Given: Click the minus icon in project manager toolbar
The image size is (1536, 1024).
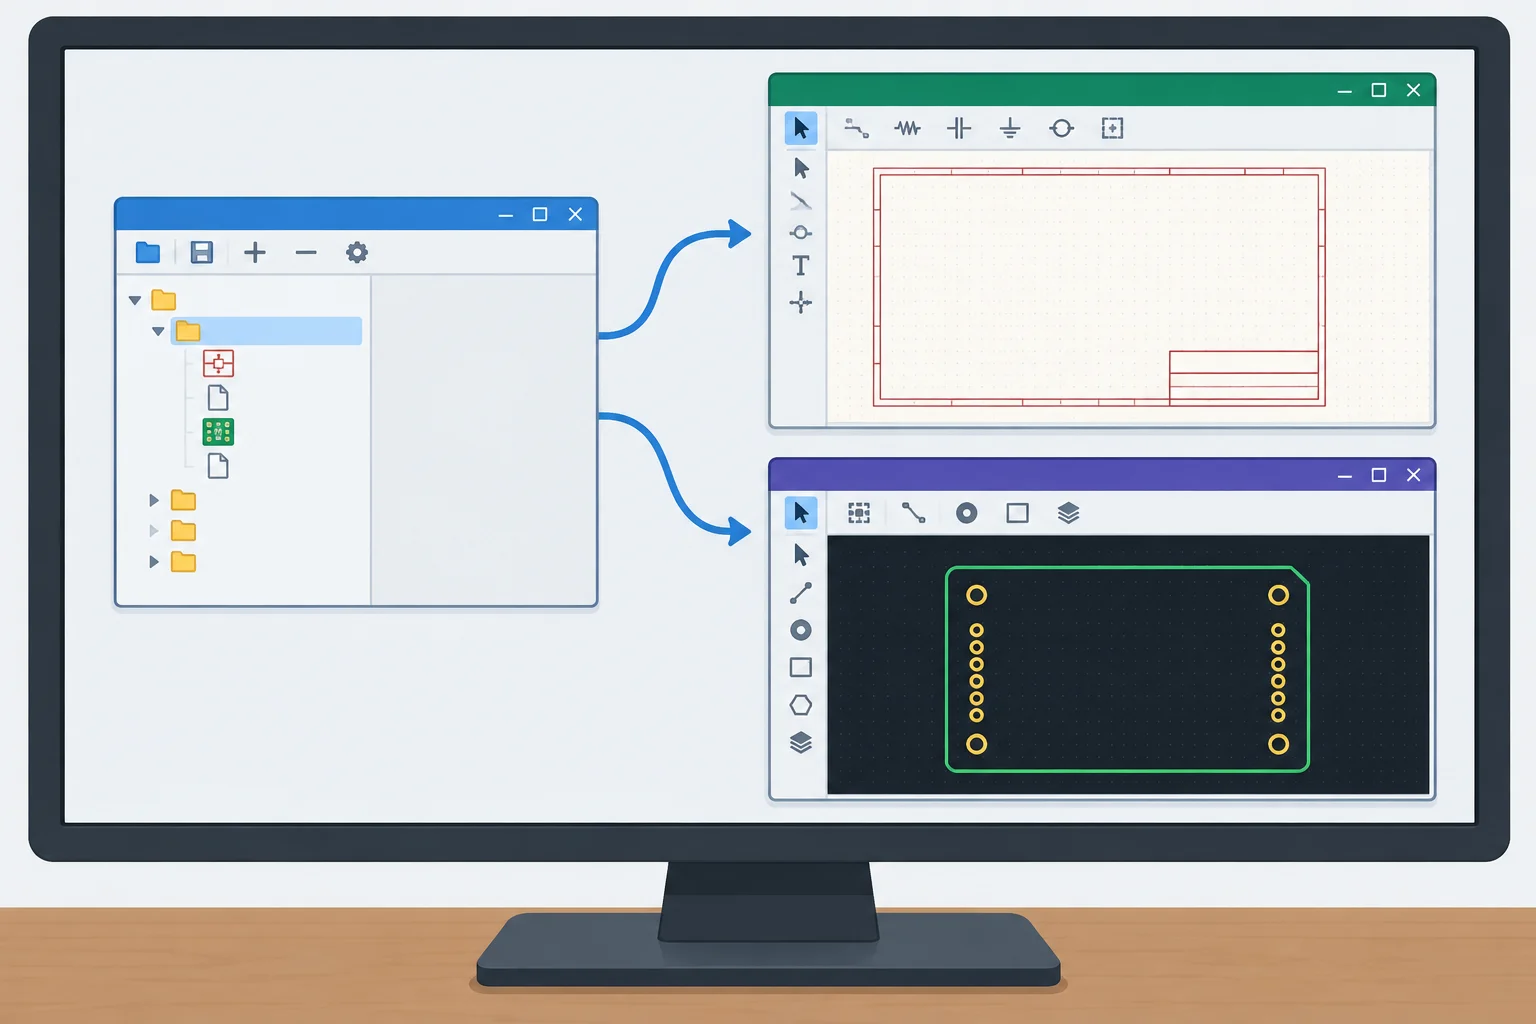Looking at the screenshot, I should point(306,252).
